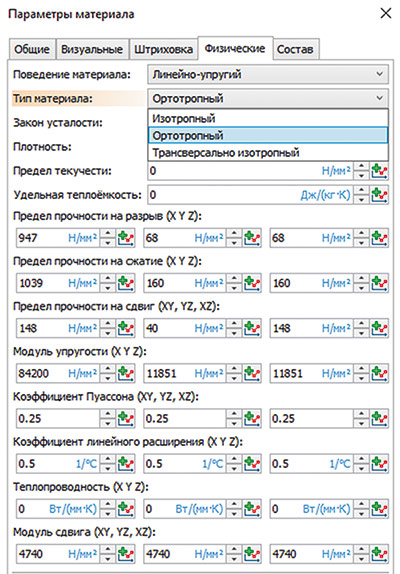Decrease compression strength X 1039 stepper
Image resolution: width=400 pixels, height=574 pixels.
tap(108, 288)
